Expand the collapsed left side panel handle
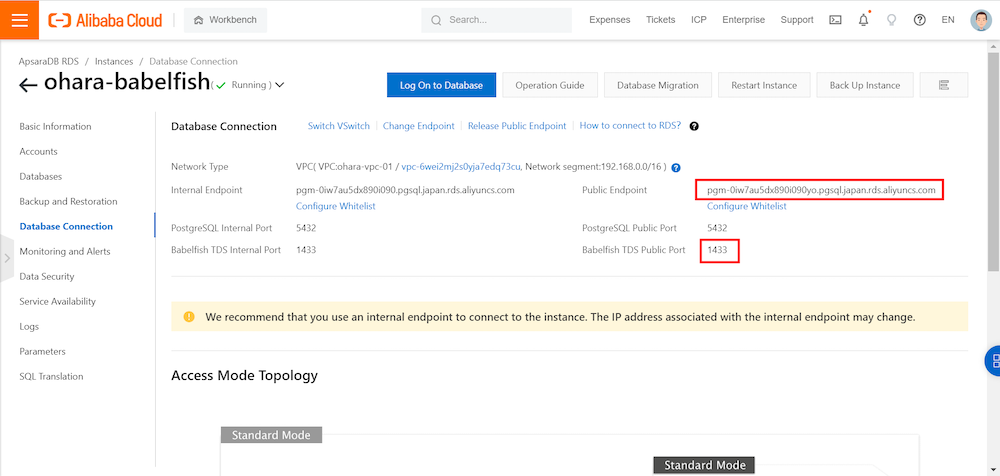The image size is (1000, 476). pyautogui.click(x=6, y=258)
